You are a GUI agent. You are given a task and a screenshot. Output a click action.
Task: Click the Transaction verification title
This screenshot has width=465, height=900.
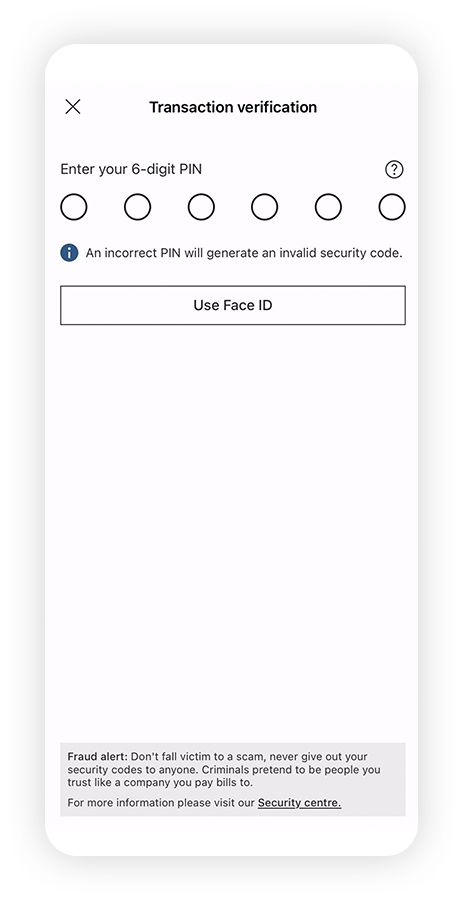[233, 107]
